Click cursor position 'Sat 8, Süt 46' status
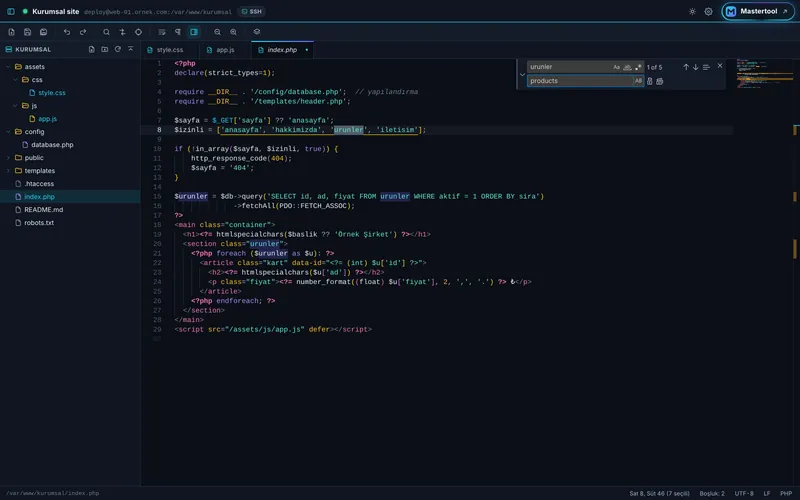800x500 pixels. [659, 494]
